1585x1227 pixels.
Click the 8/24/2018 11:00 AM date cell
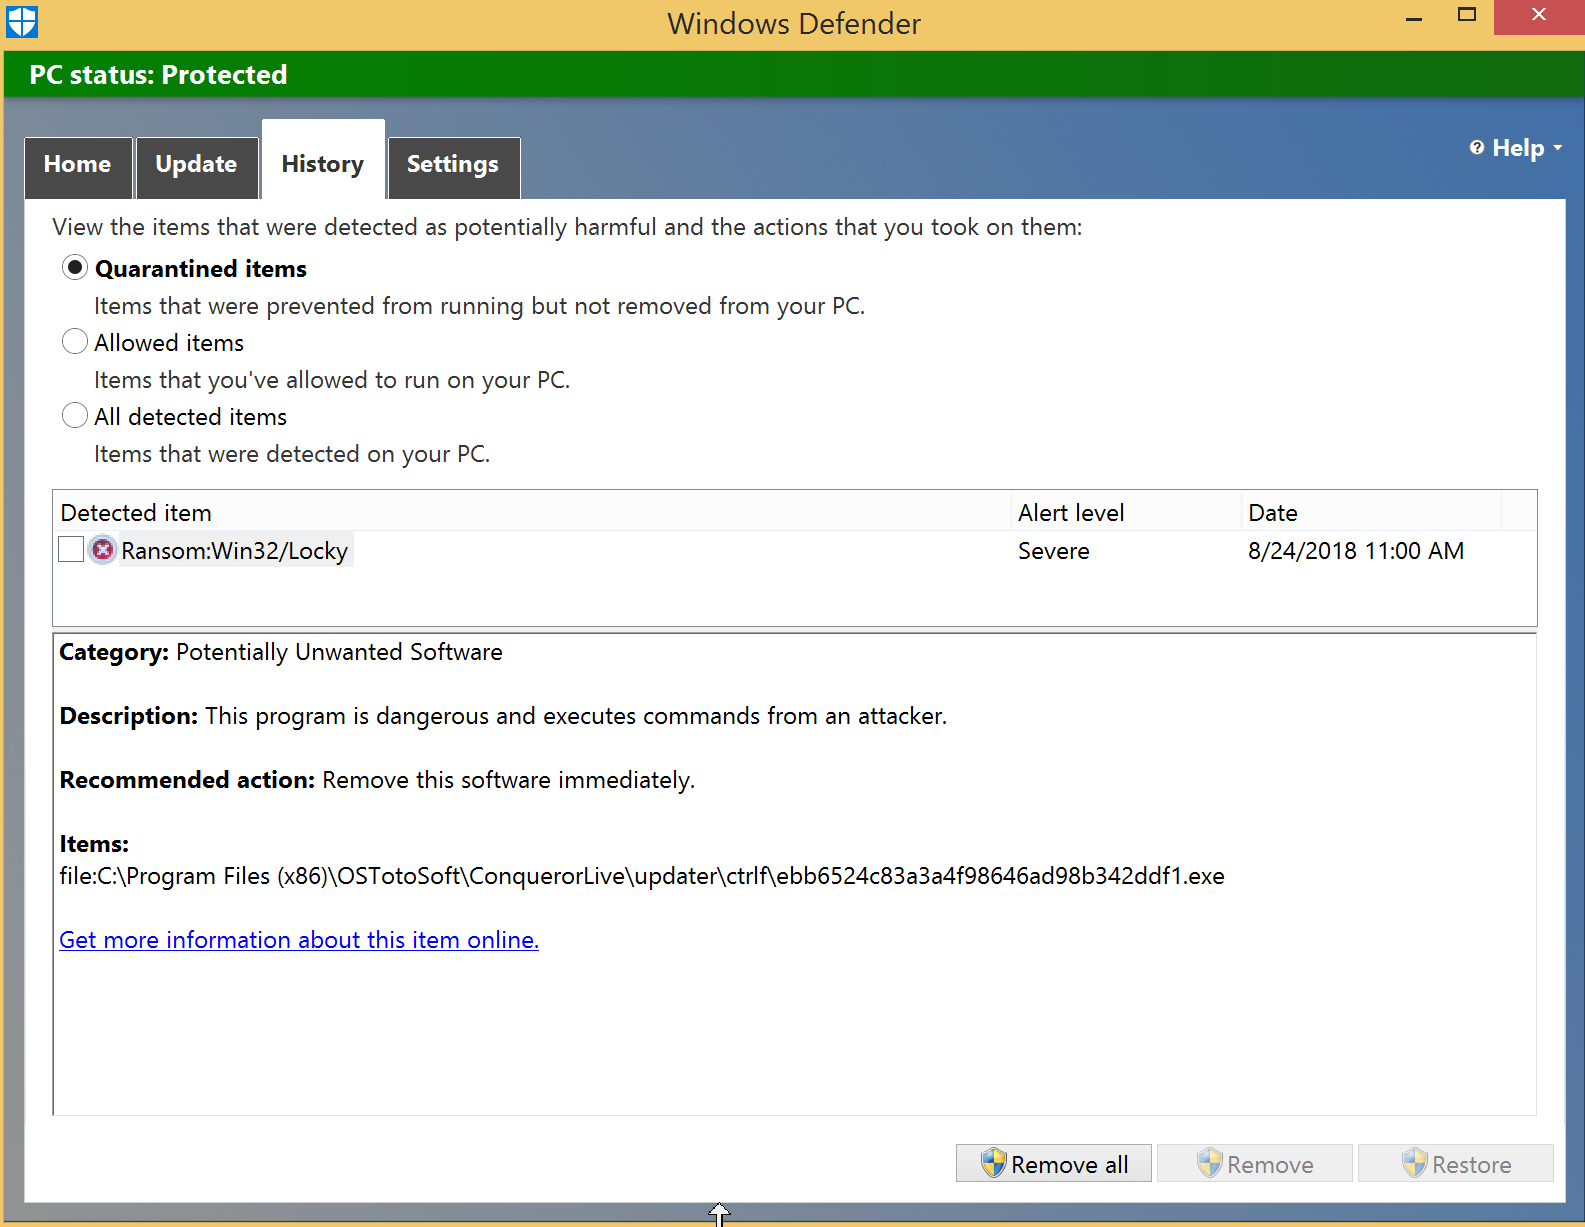(x=1355, y=551)
